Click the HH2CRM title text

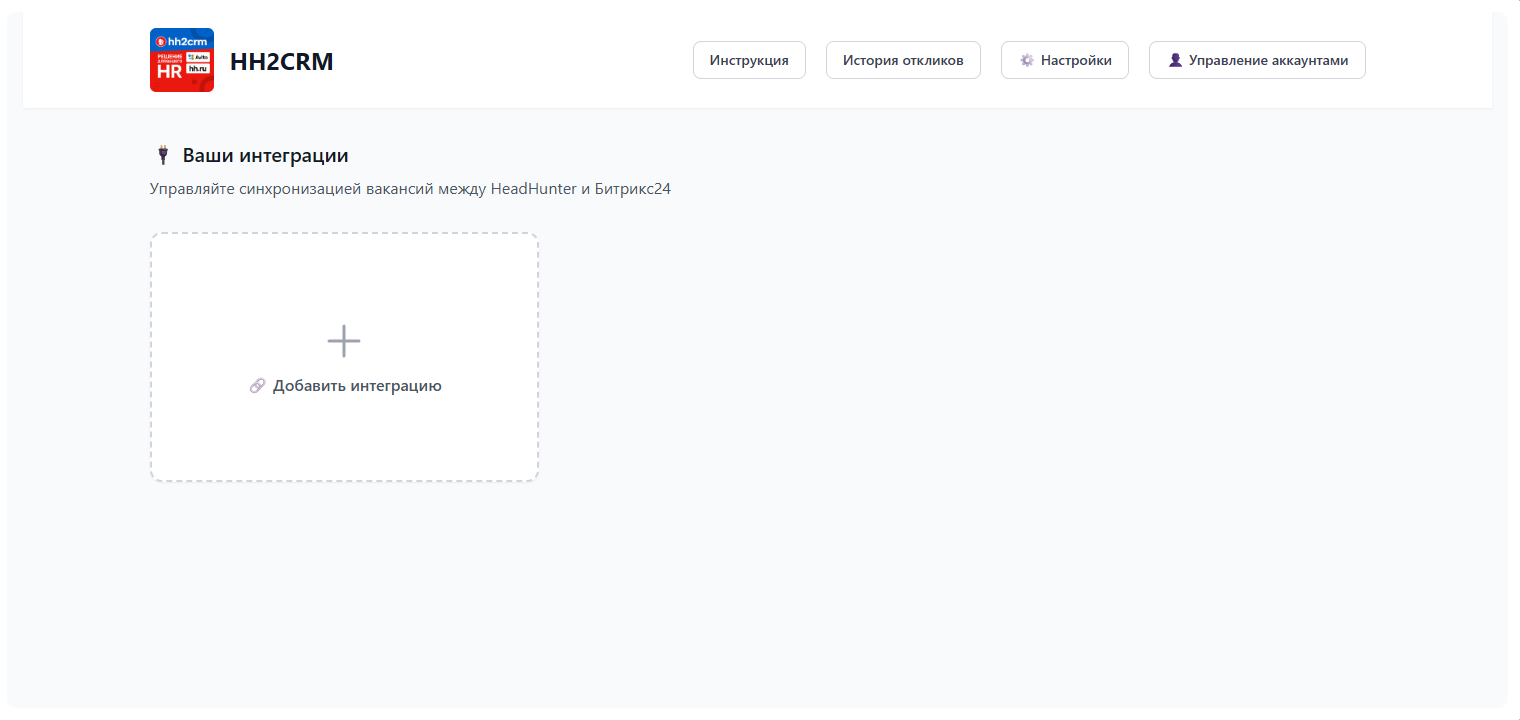coord(282,61)
